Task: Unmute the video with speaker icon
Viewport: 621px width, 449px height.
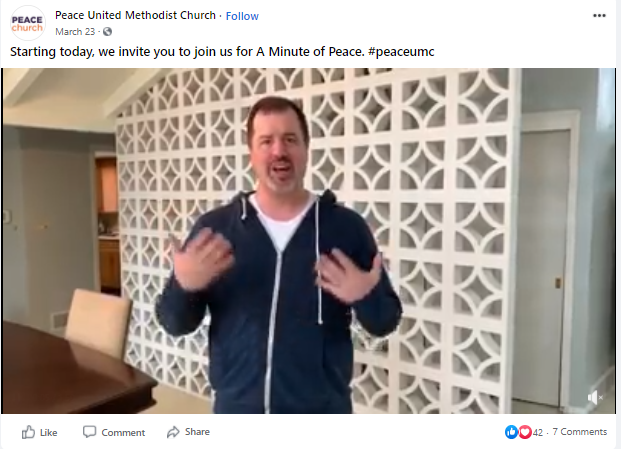Action: (x=594, y=397)
